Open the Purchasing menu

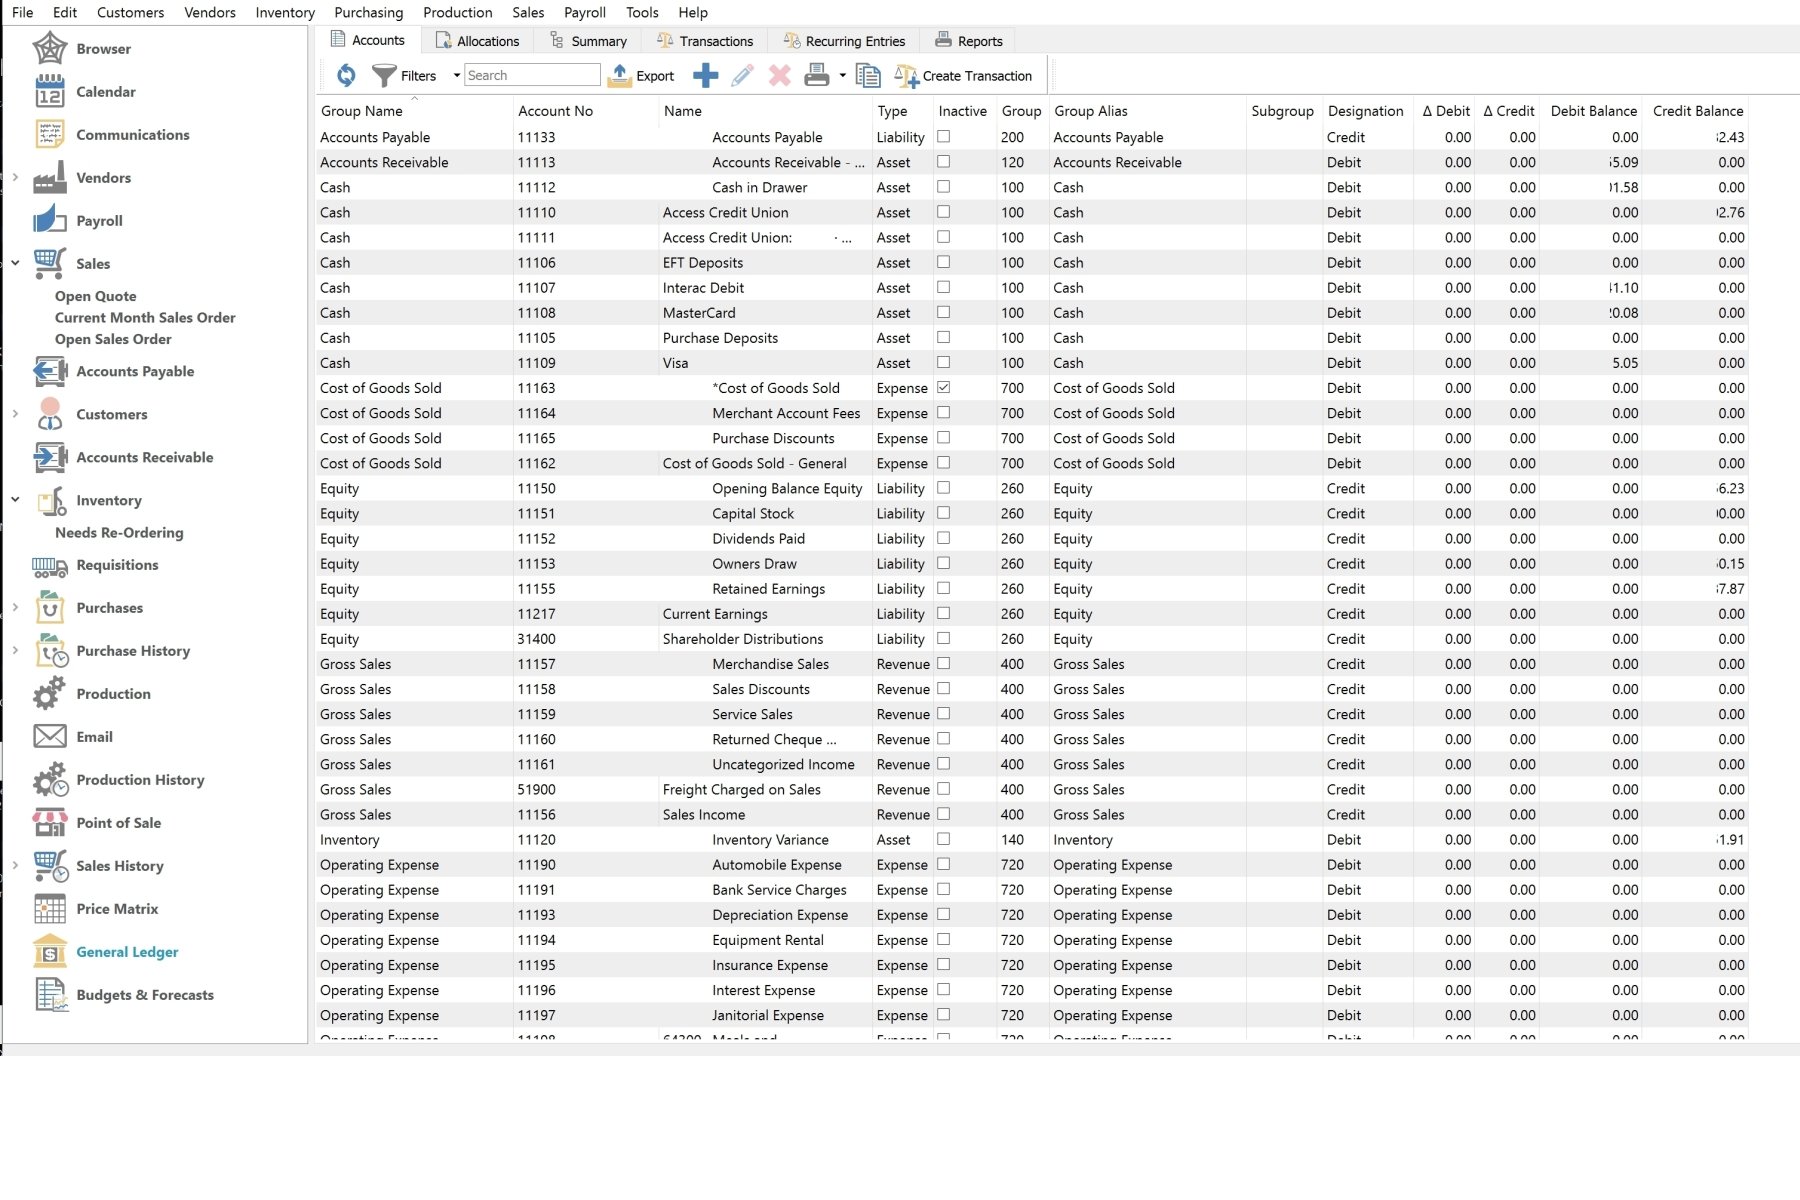368,12
